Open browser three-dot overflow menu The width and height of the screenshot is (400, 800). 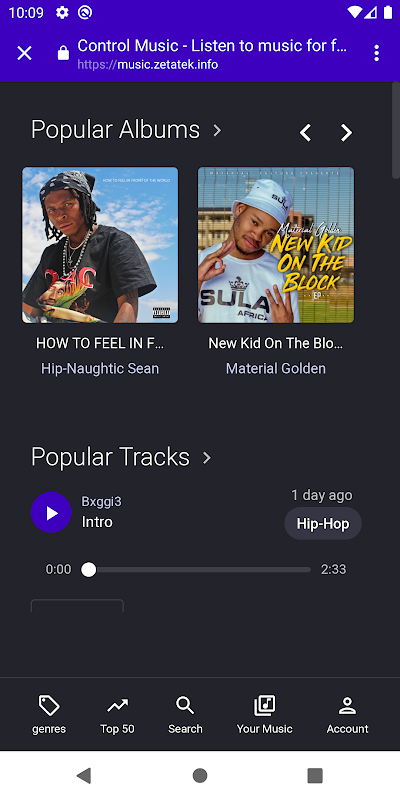click(377, 53)
